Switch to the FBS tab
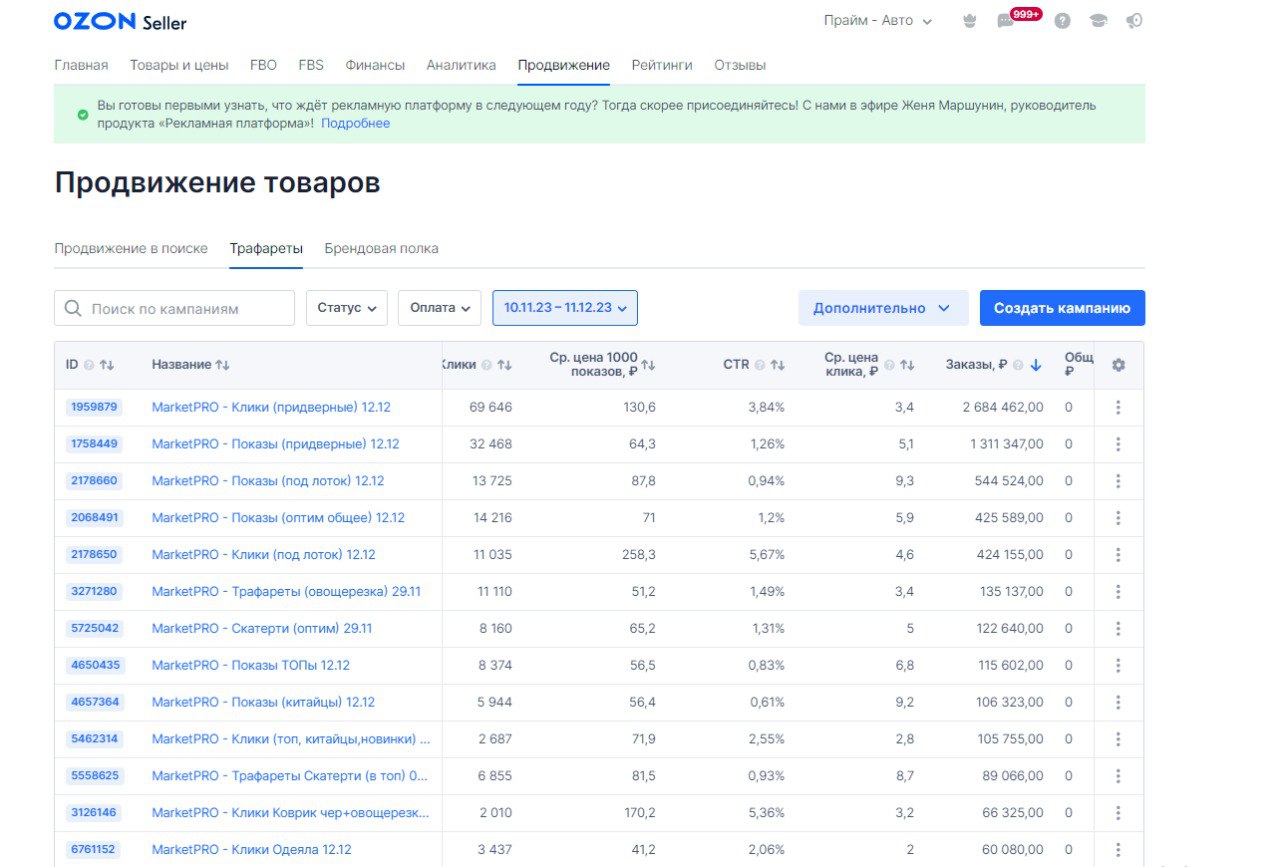The width and height of the screenshot is (1280, 867). pyautogui.click(x=311, y=65)
